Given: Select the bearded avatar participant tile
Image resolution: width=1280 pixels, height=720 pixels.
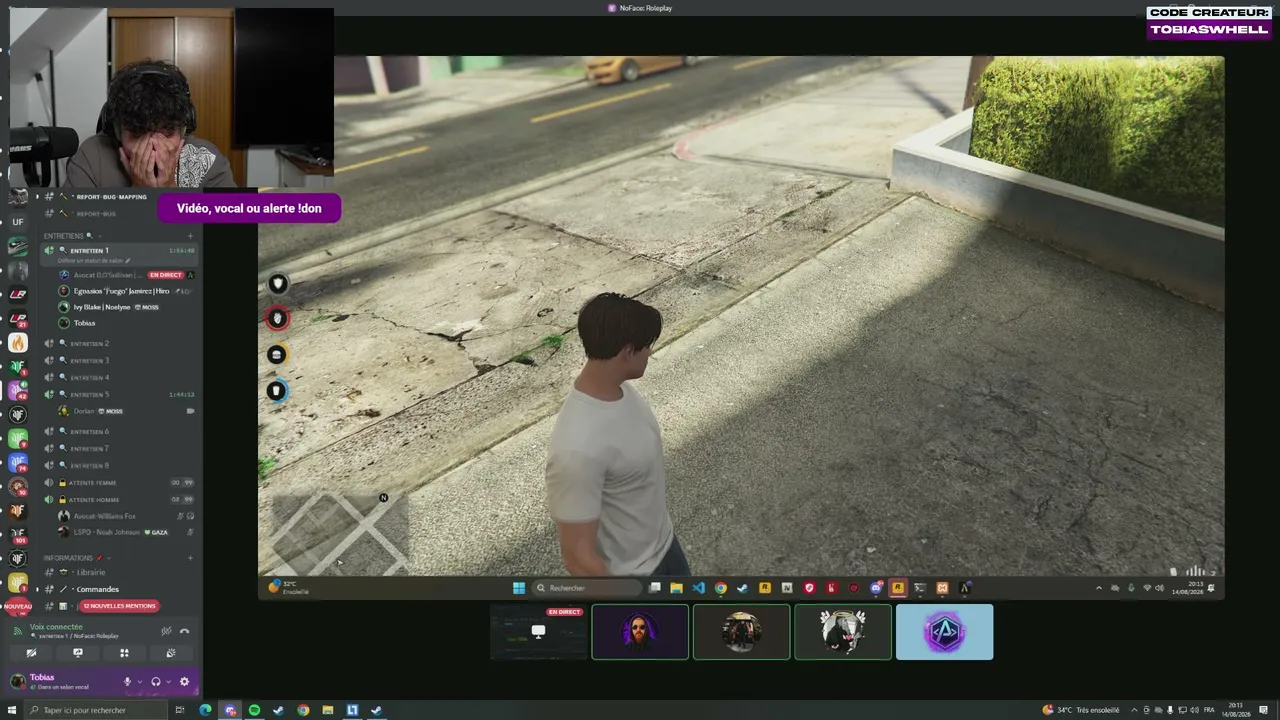Looking at the screenshot, I should coord(640,632).
